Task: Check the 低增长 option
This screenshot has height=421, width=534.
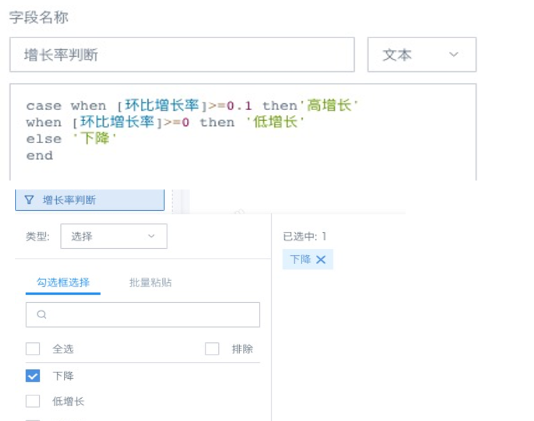Action: point(33,401)
